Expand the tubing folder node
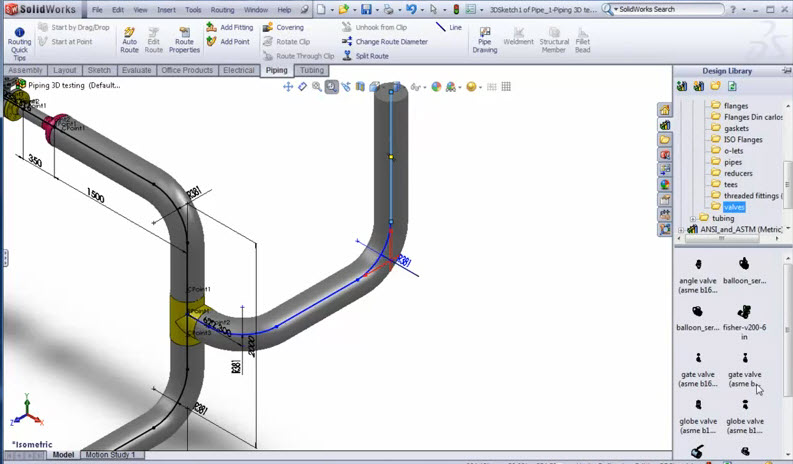793x464 pixels. coord(692,219)
